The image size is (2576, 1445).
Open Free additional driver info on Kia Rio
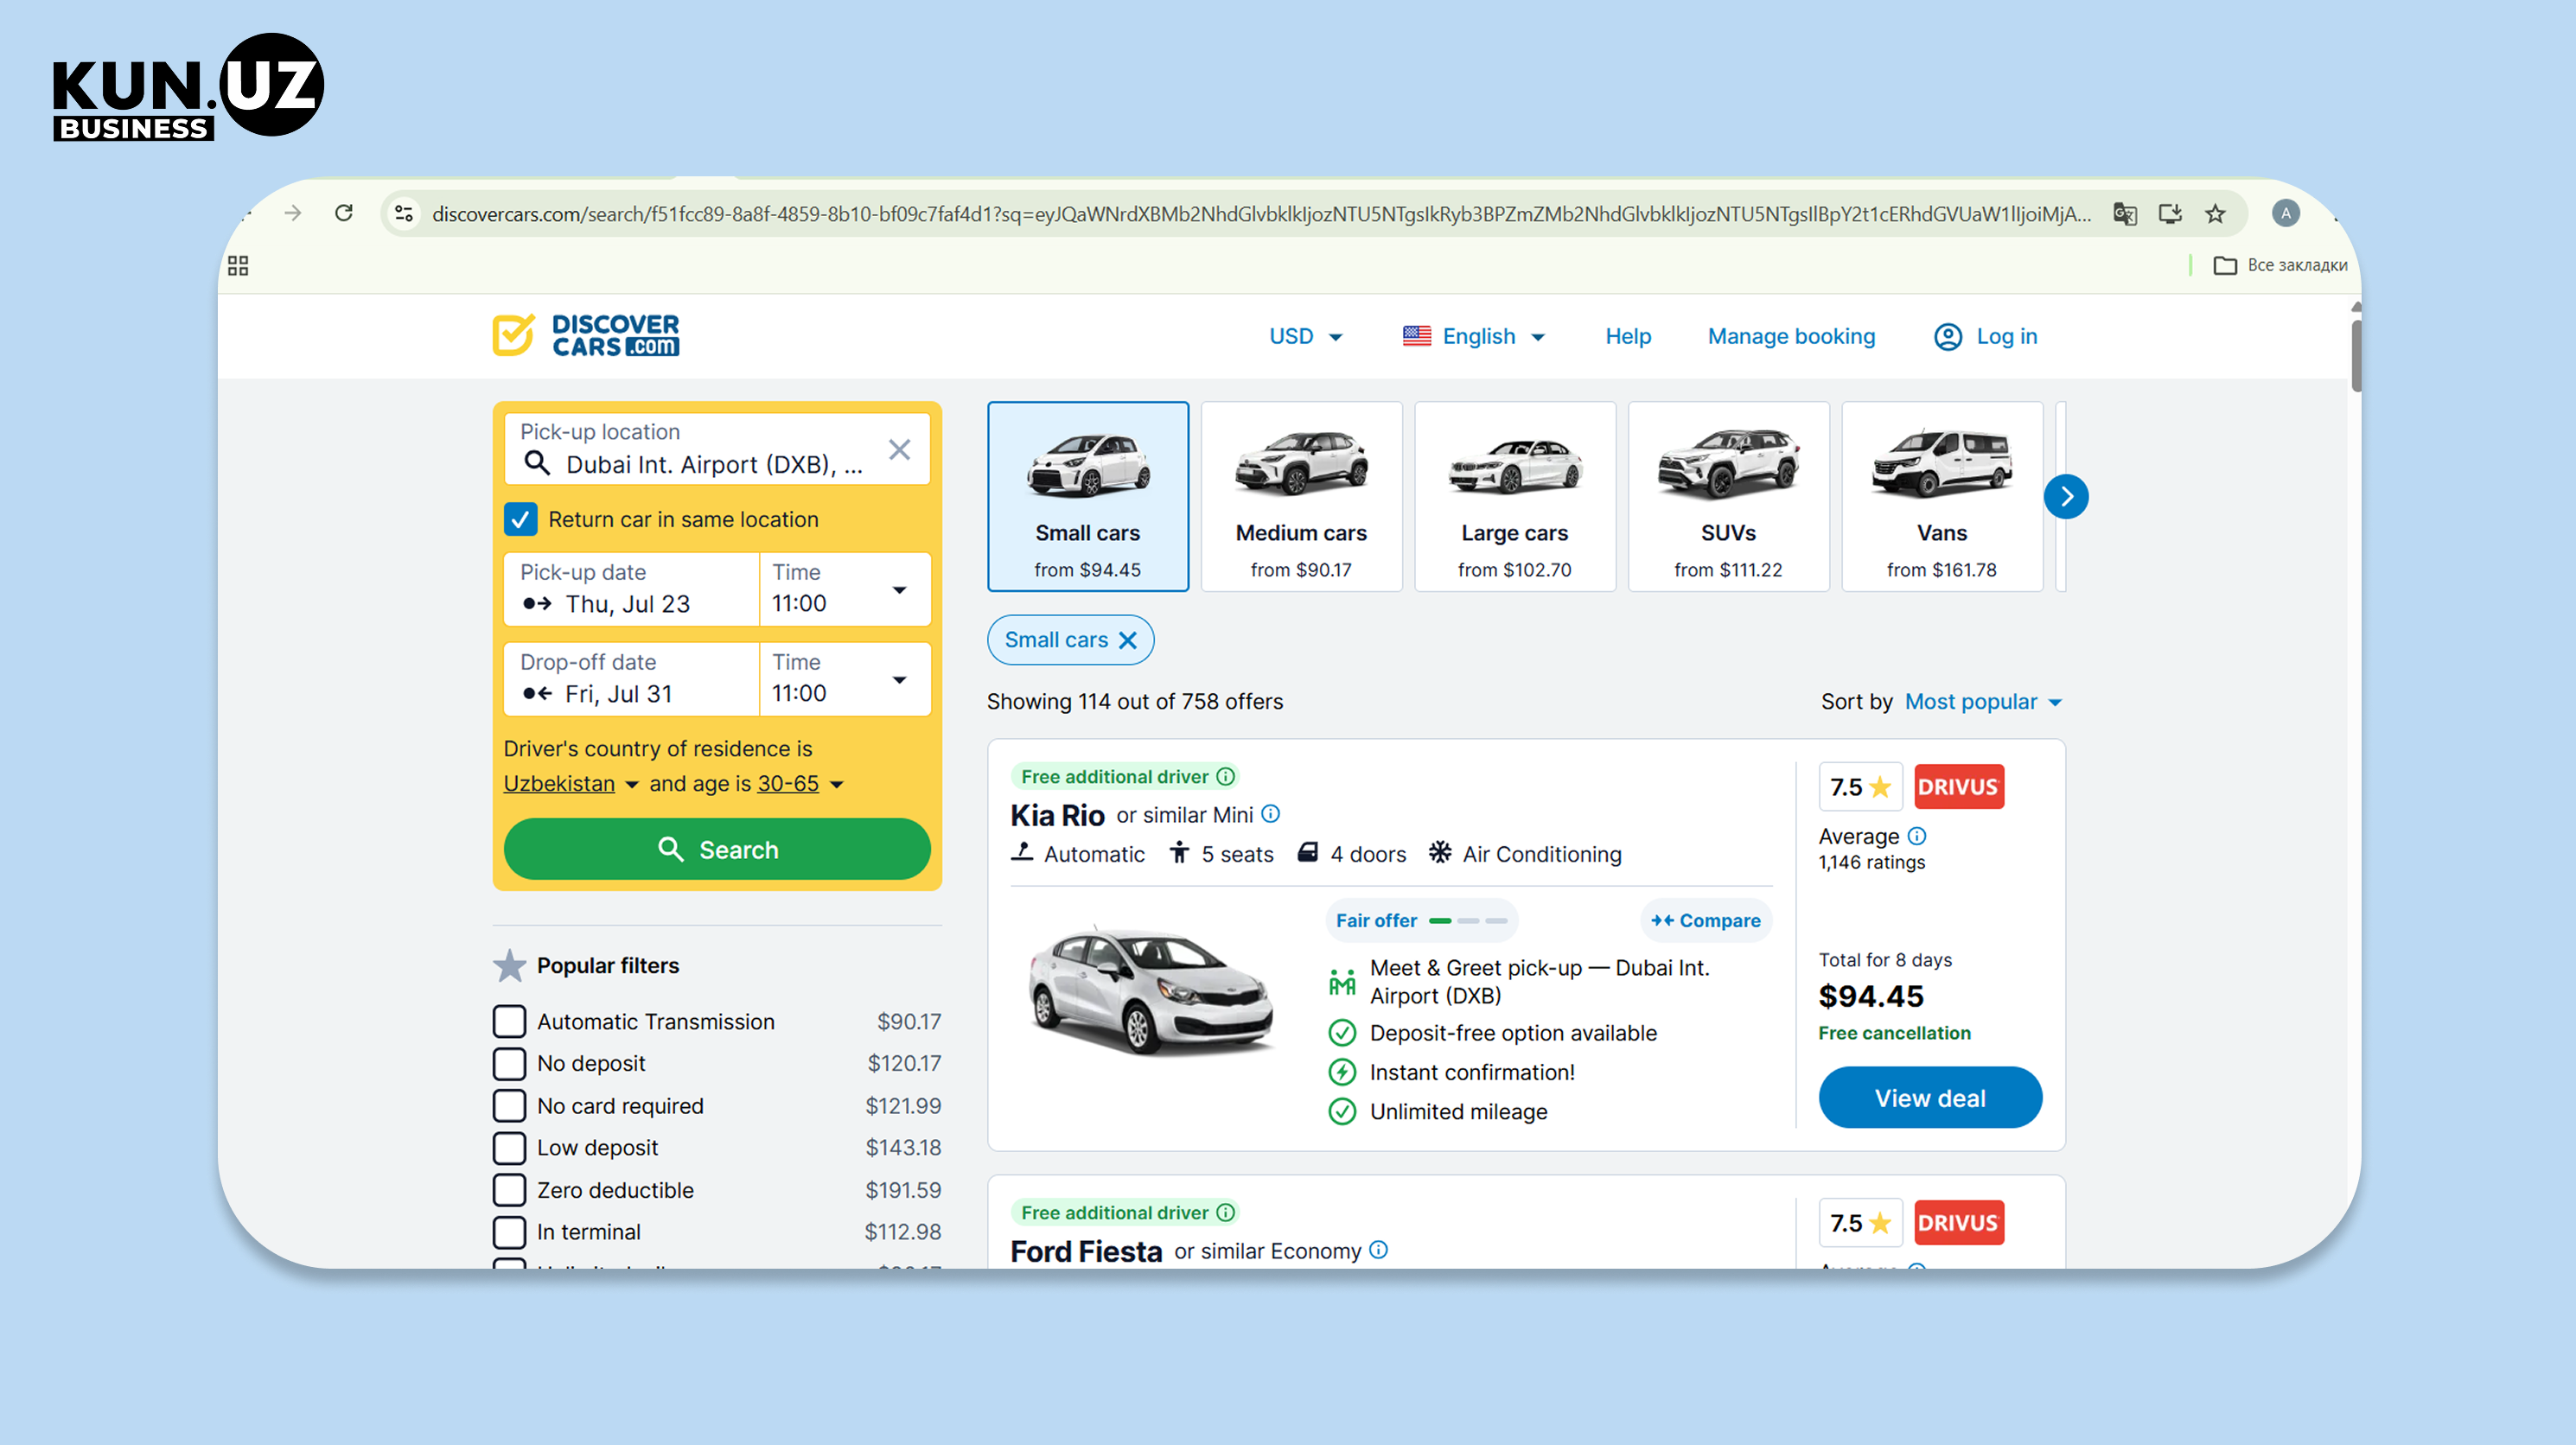coord(1226,777)
